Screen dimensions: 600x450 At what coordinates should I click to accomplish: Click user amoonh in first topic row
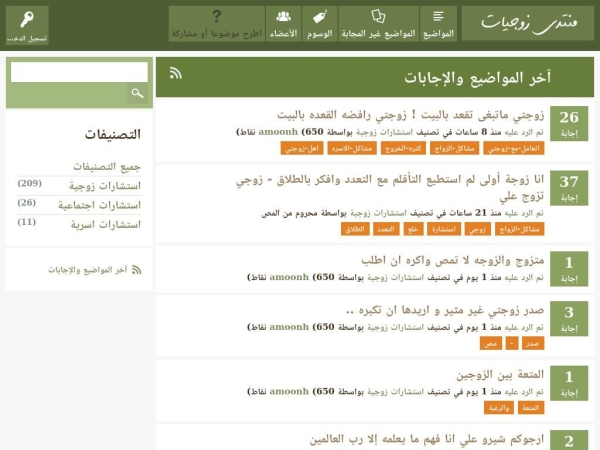point(278,132)
